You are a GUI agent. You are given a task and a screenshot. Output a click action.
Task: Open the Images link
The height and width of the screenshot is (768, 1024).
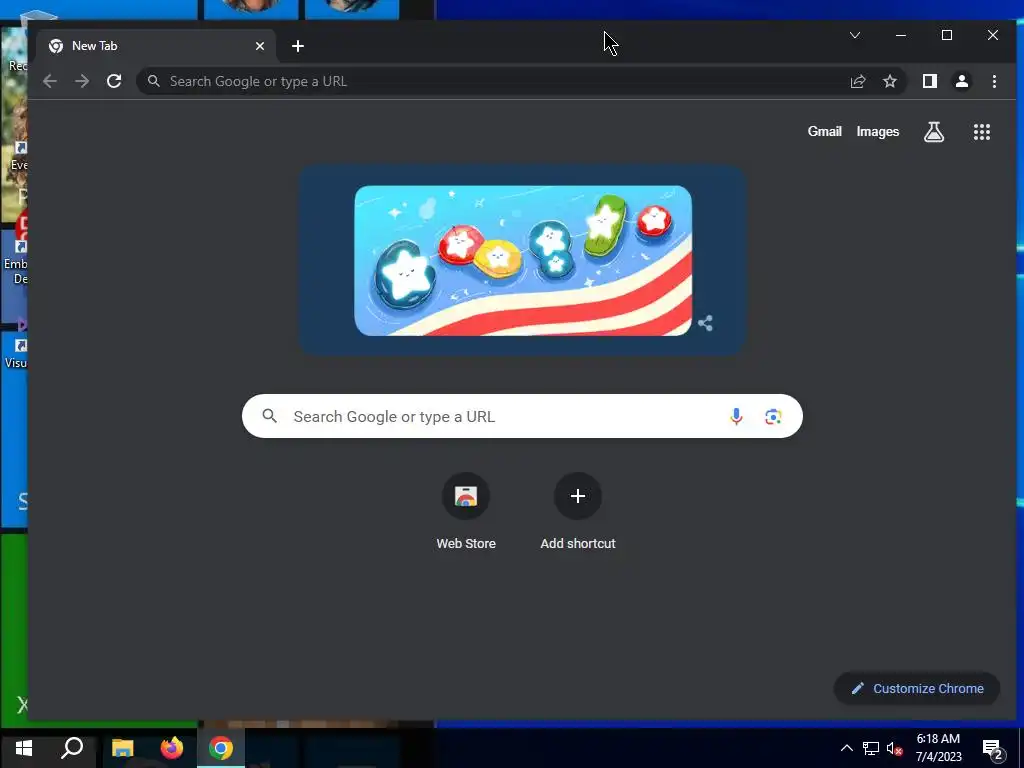(878, 132)
